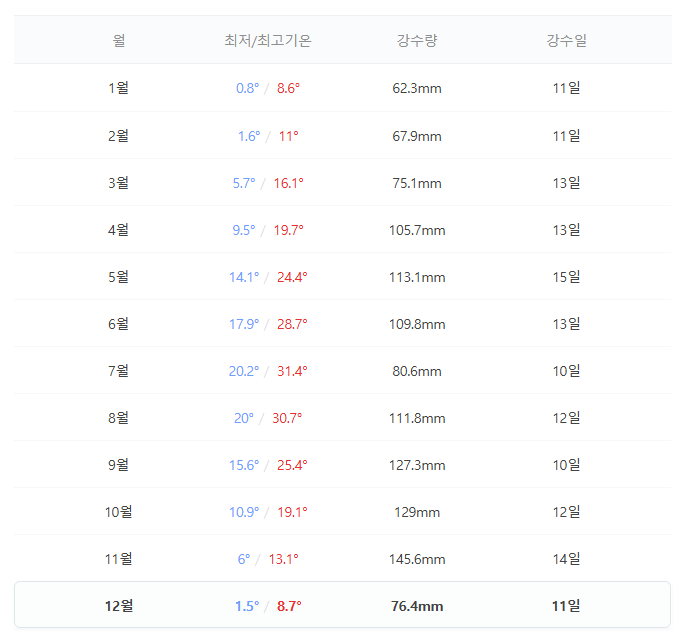This screenshot has width=685, height=634.
Task: Click low temperature 10.9° in 10월 row
Action: (244, 512)
